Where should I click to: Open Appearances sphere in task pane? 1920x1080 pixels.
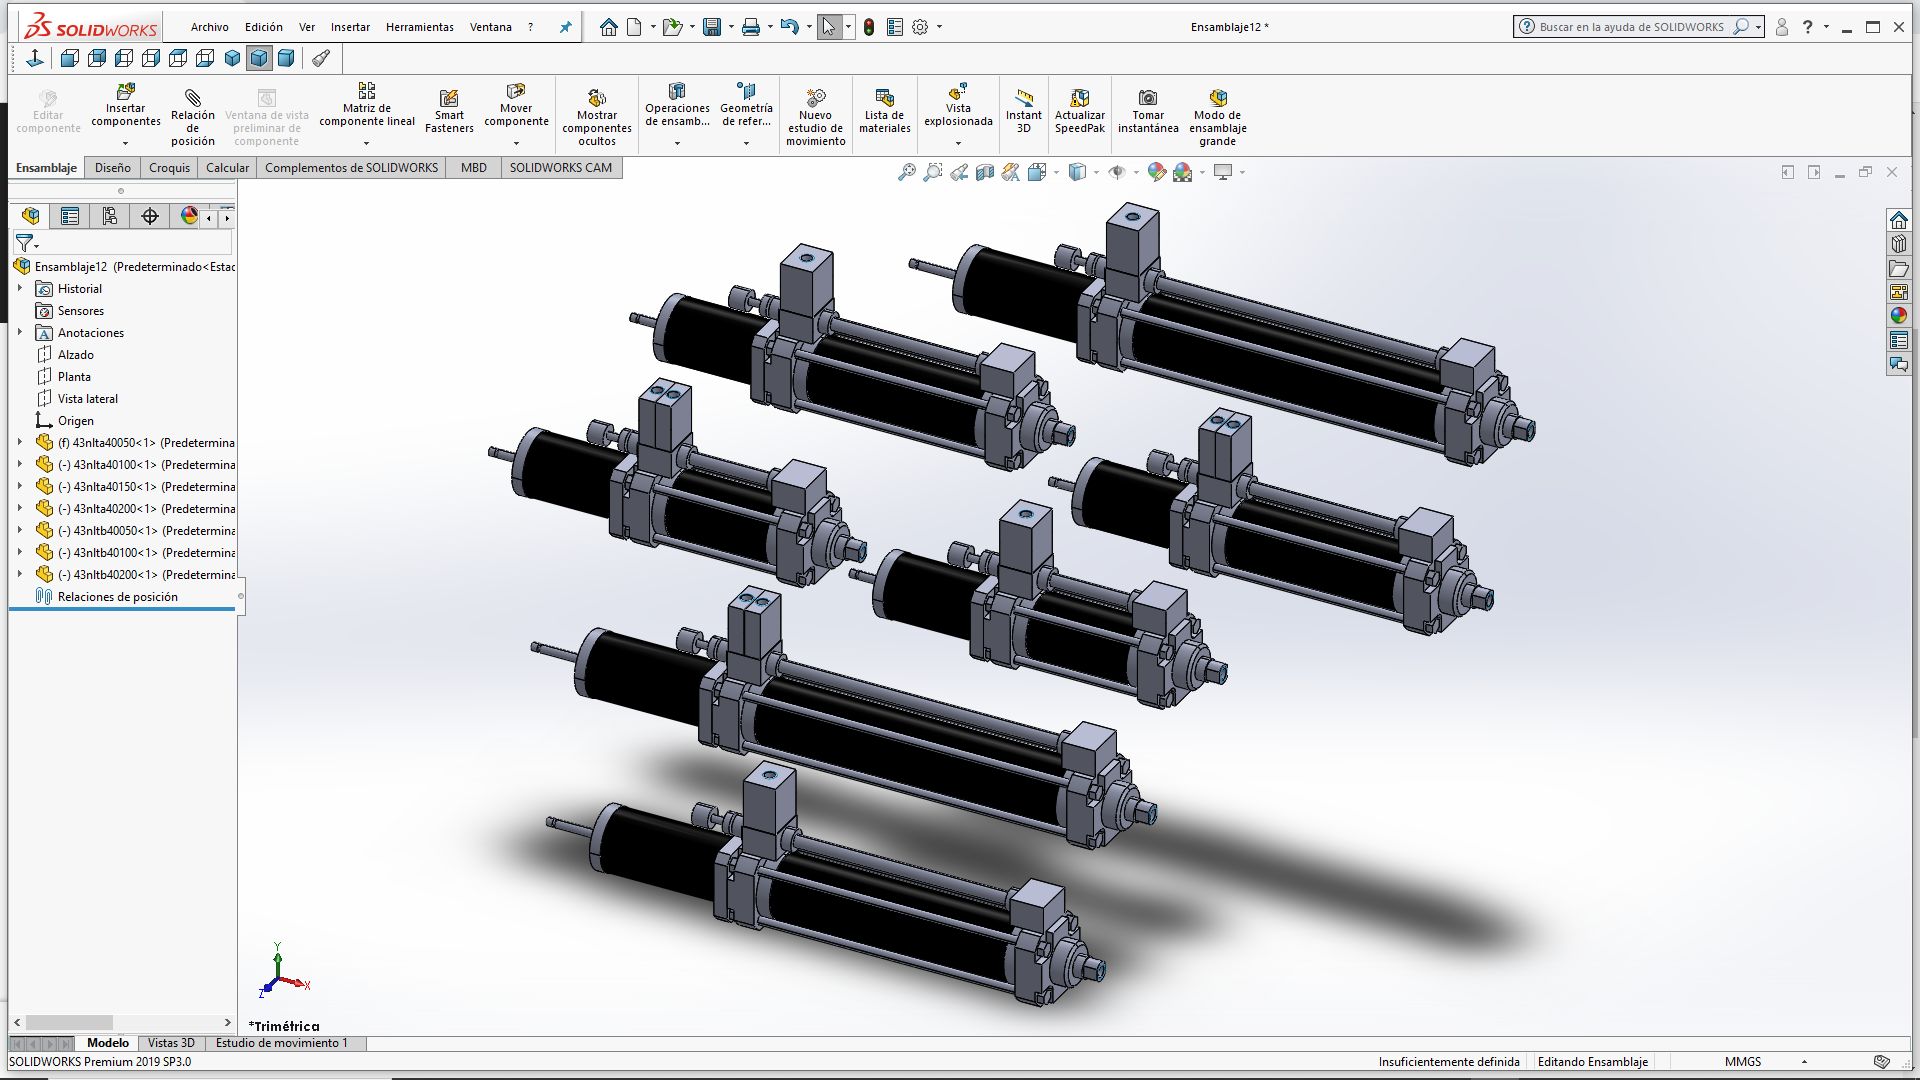1898,315
